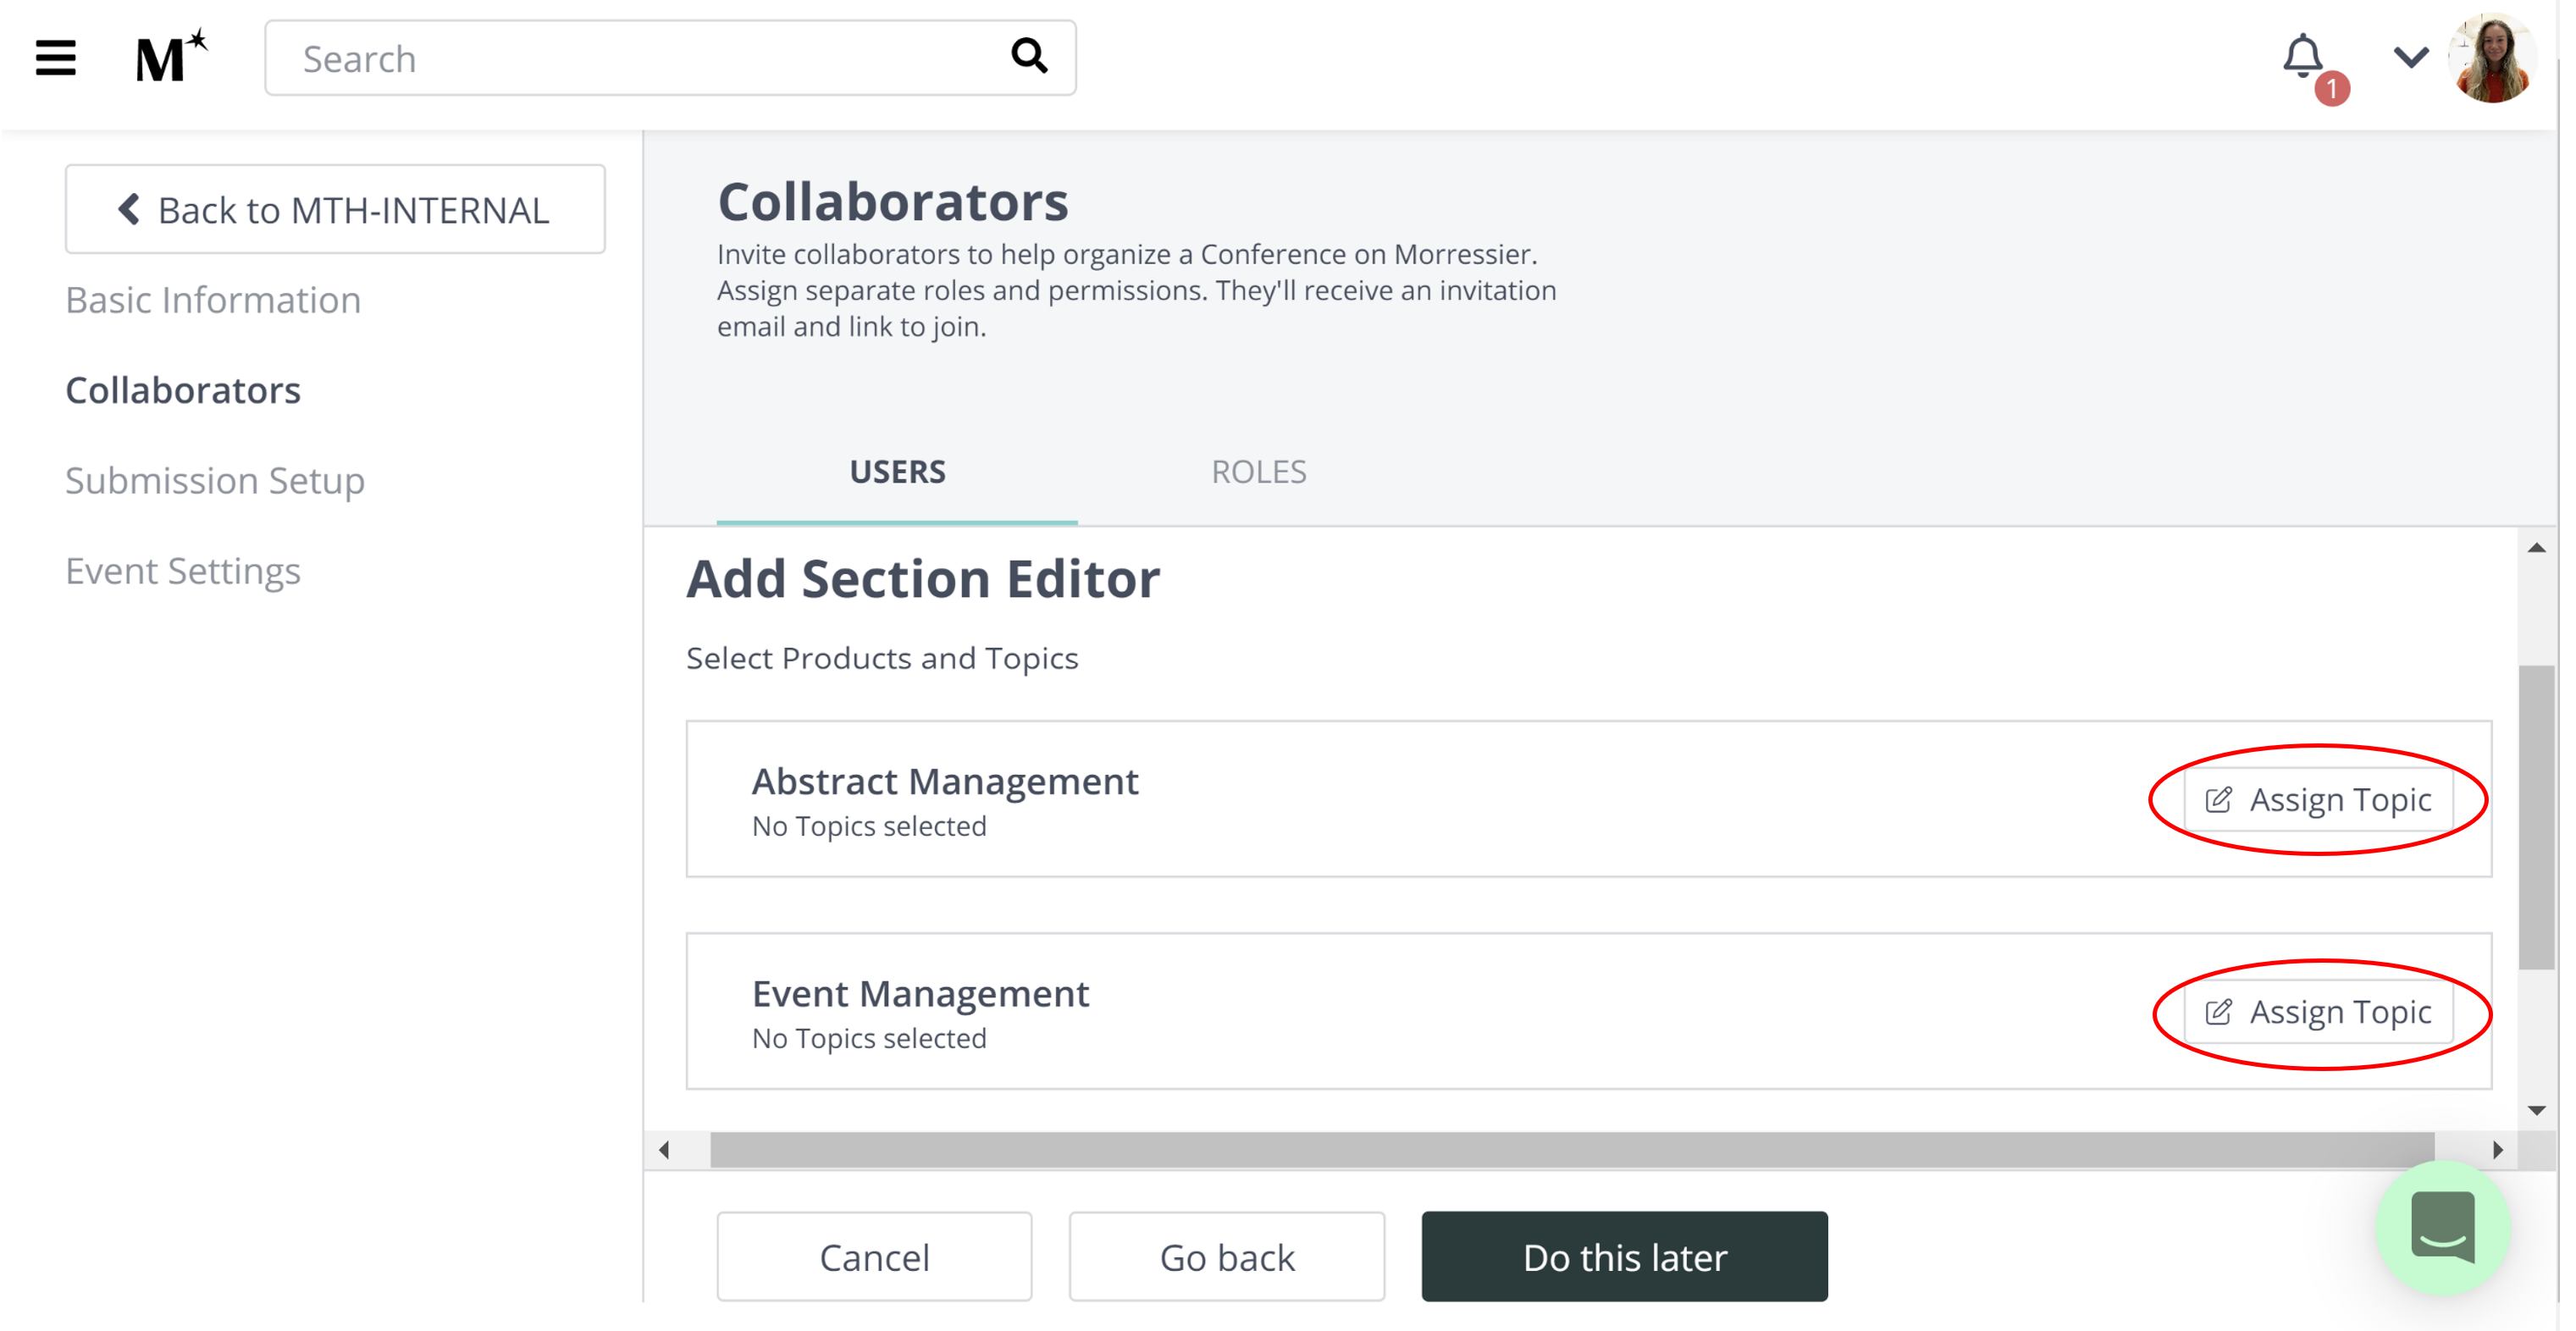Click Do this later button

click(x=1624, y=1256)
